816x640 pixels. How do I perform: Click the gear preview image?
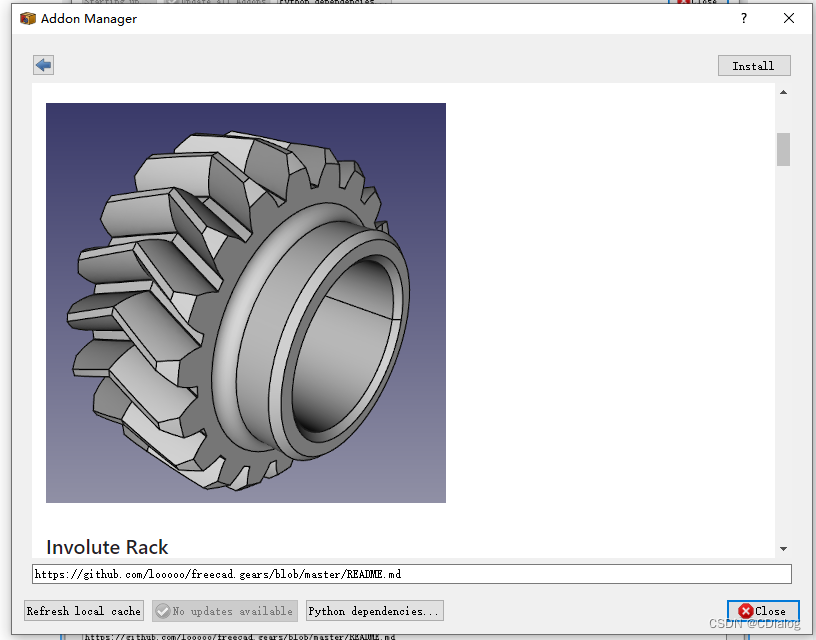[246, 303]
